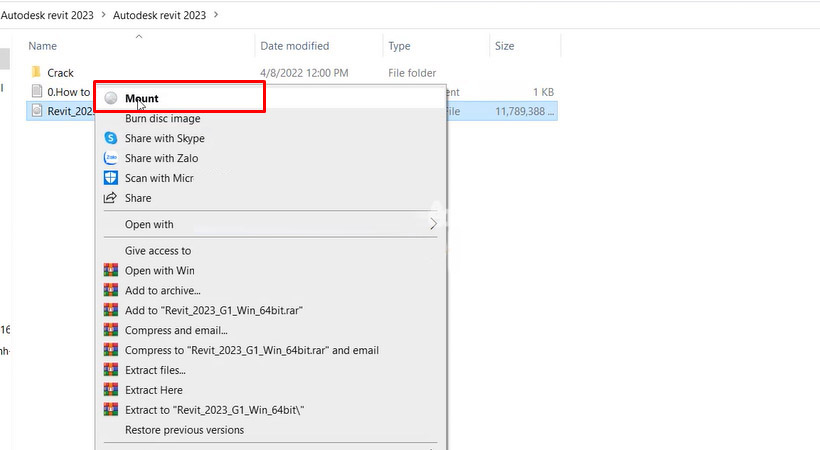
Task: Choose Restore previous versions
Action: [184, 430]
